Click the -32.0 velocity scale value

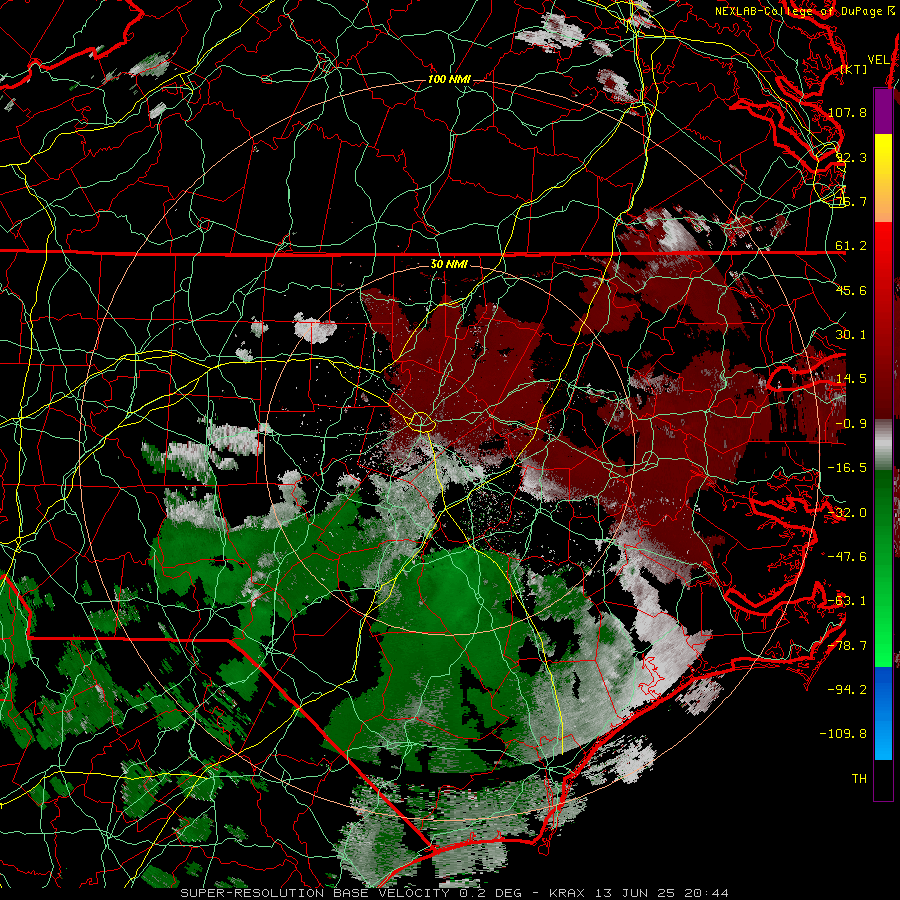coord(847,513)
